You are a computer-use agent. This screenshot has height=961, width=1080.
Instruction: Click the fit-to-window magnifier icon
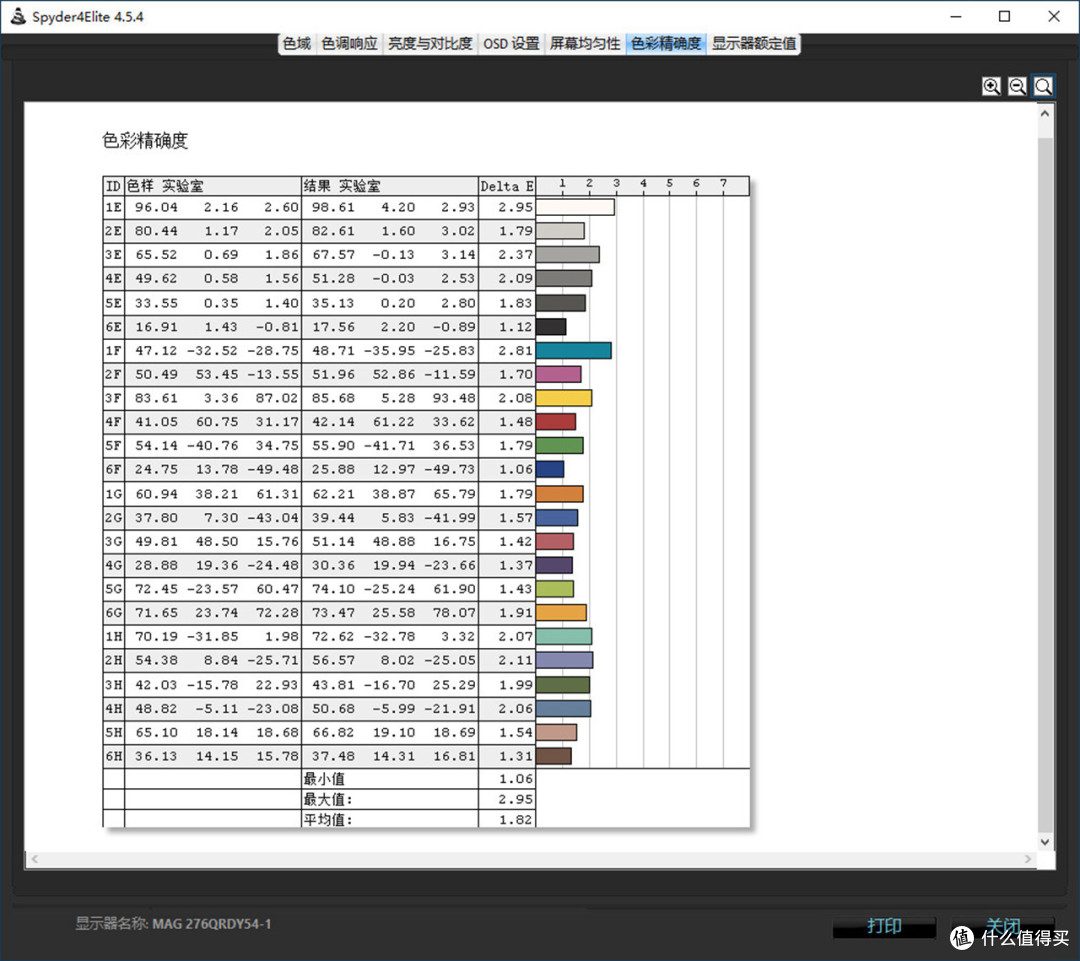click(x=1043, y=86)
